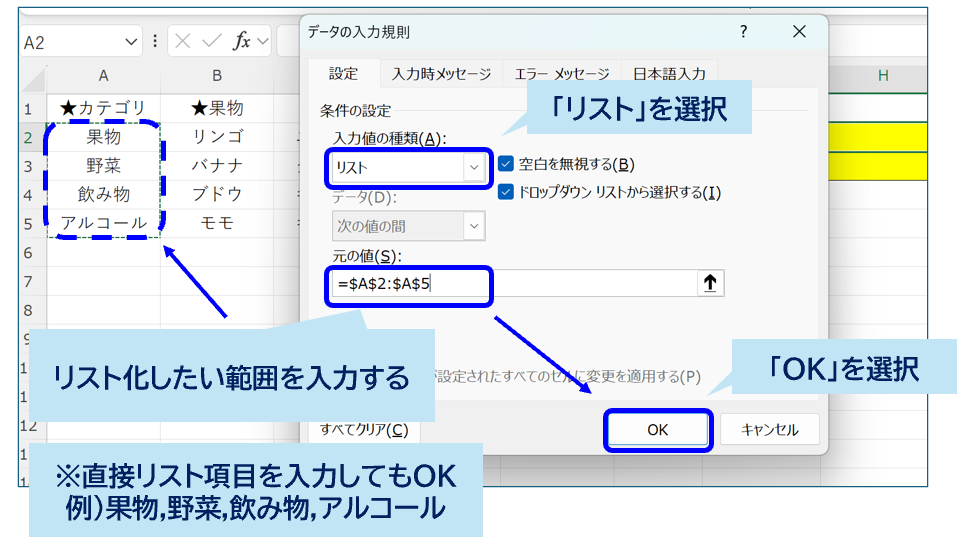The height and width of the screenshot is (544, 970).
Task: Switch to the 日本語入力 tab
Action: [x=669, y=74]
